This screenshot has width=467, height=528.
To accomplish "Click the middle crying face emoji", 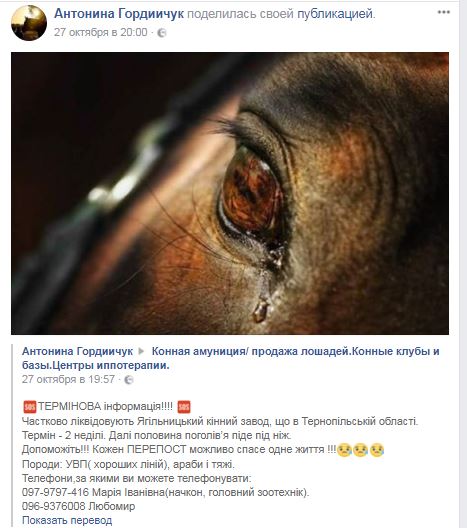I will [361, 450].
